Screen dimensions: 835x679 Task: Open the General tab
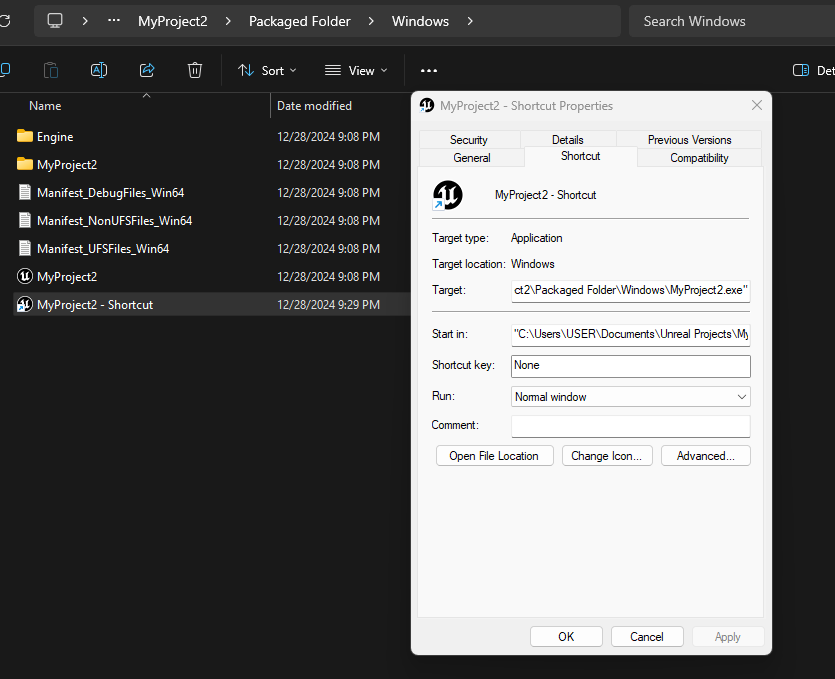coord(471,158)
